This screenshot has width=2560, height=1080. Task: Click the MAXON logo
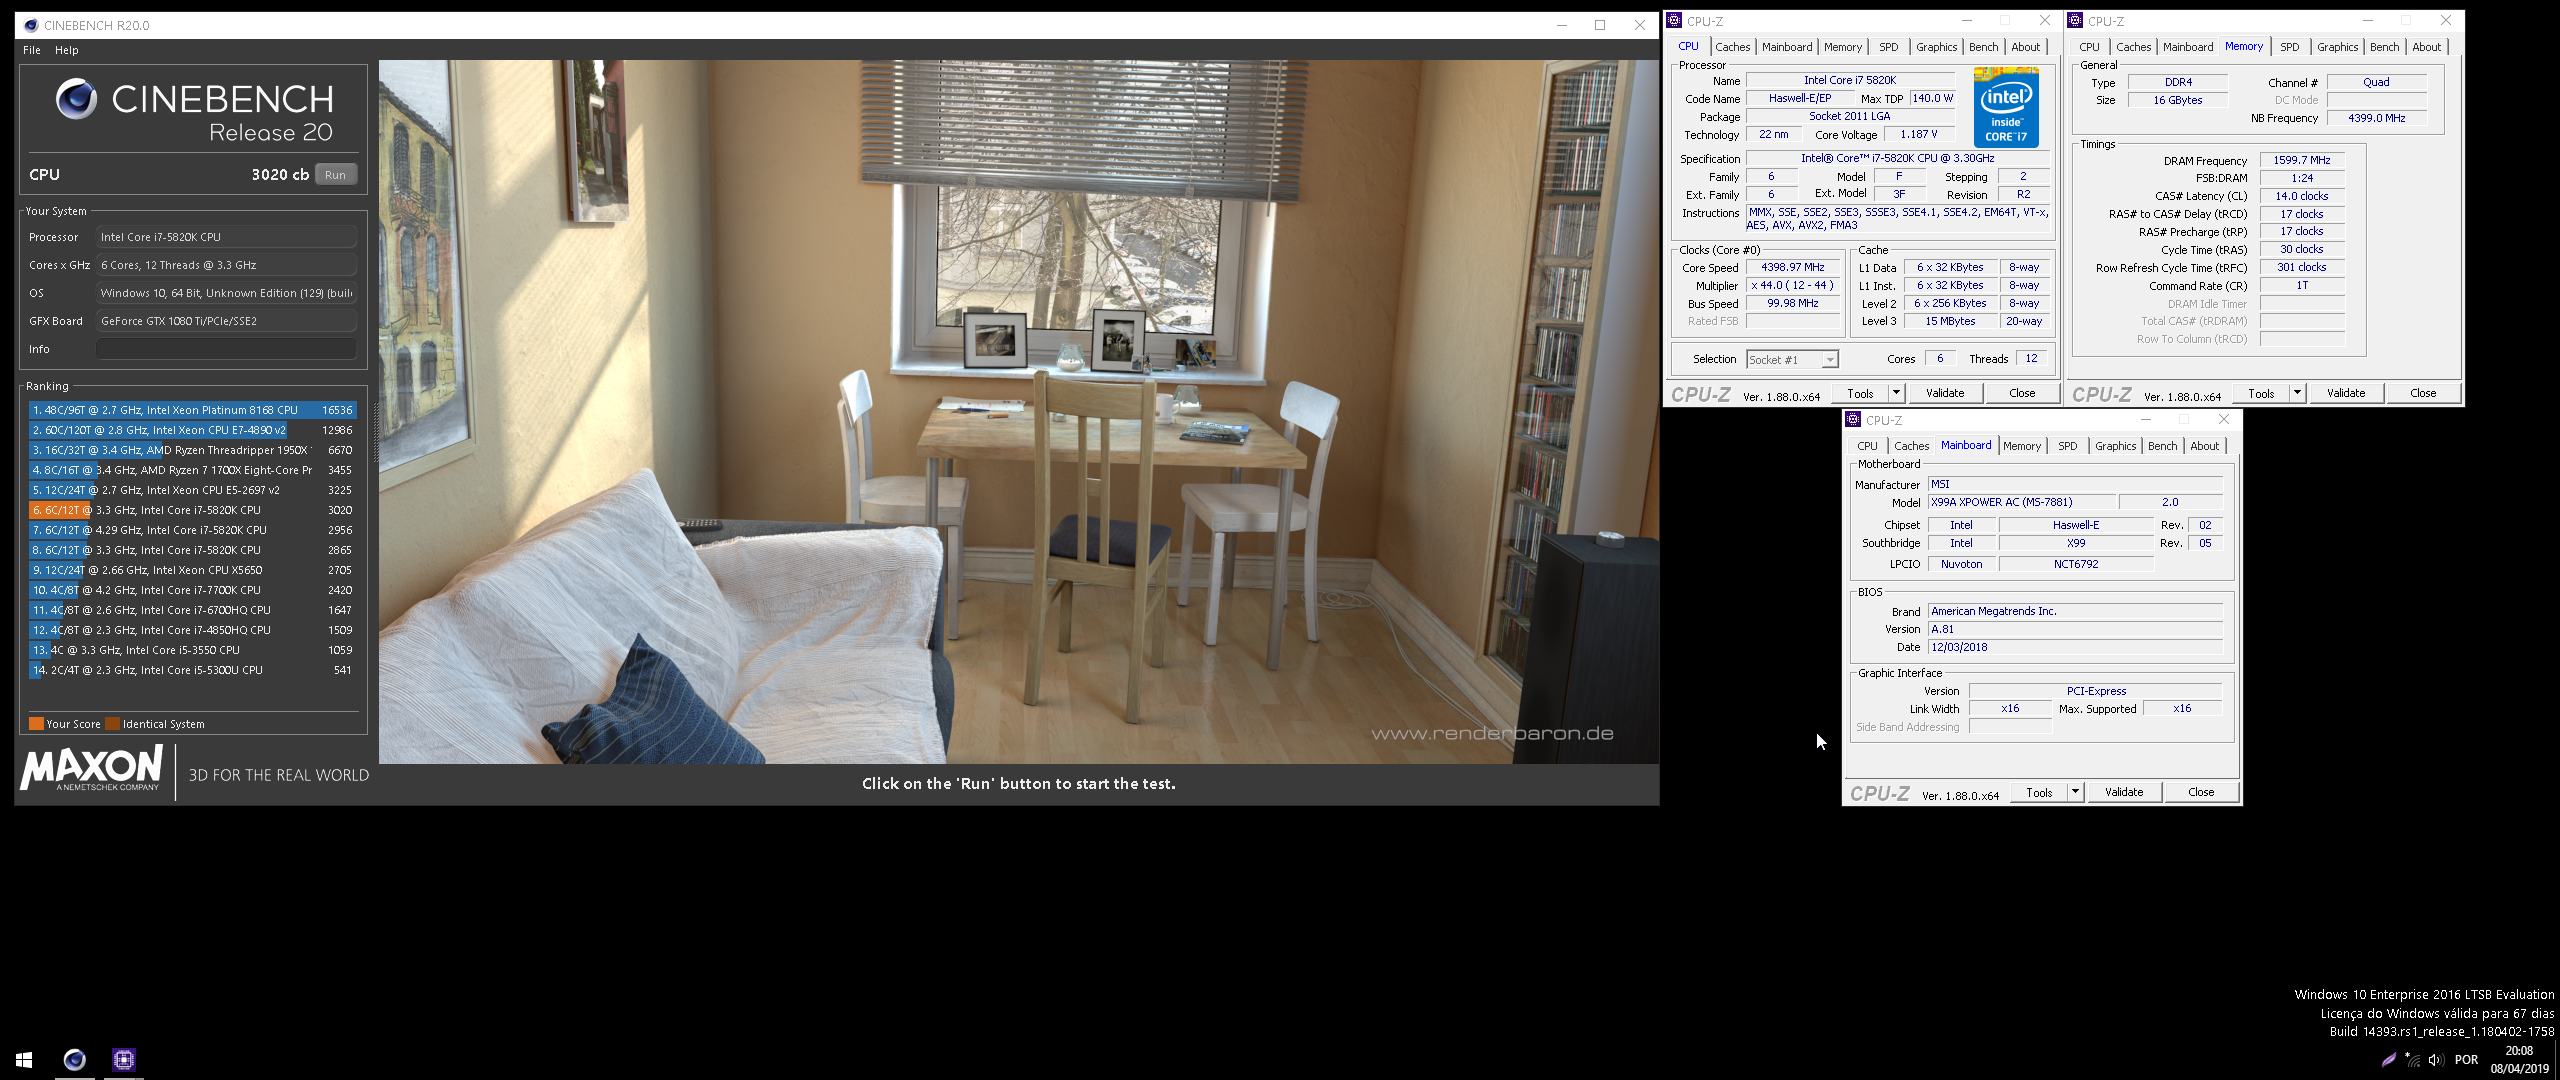pos(91,768)
